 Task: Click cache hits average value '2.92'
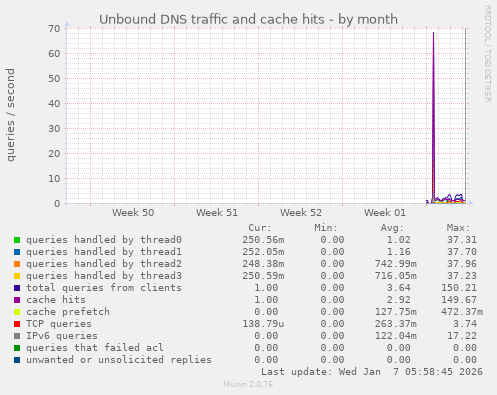pyautogui.click(x=399, y=300)
